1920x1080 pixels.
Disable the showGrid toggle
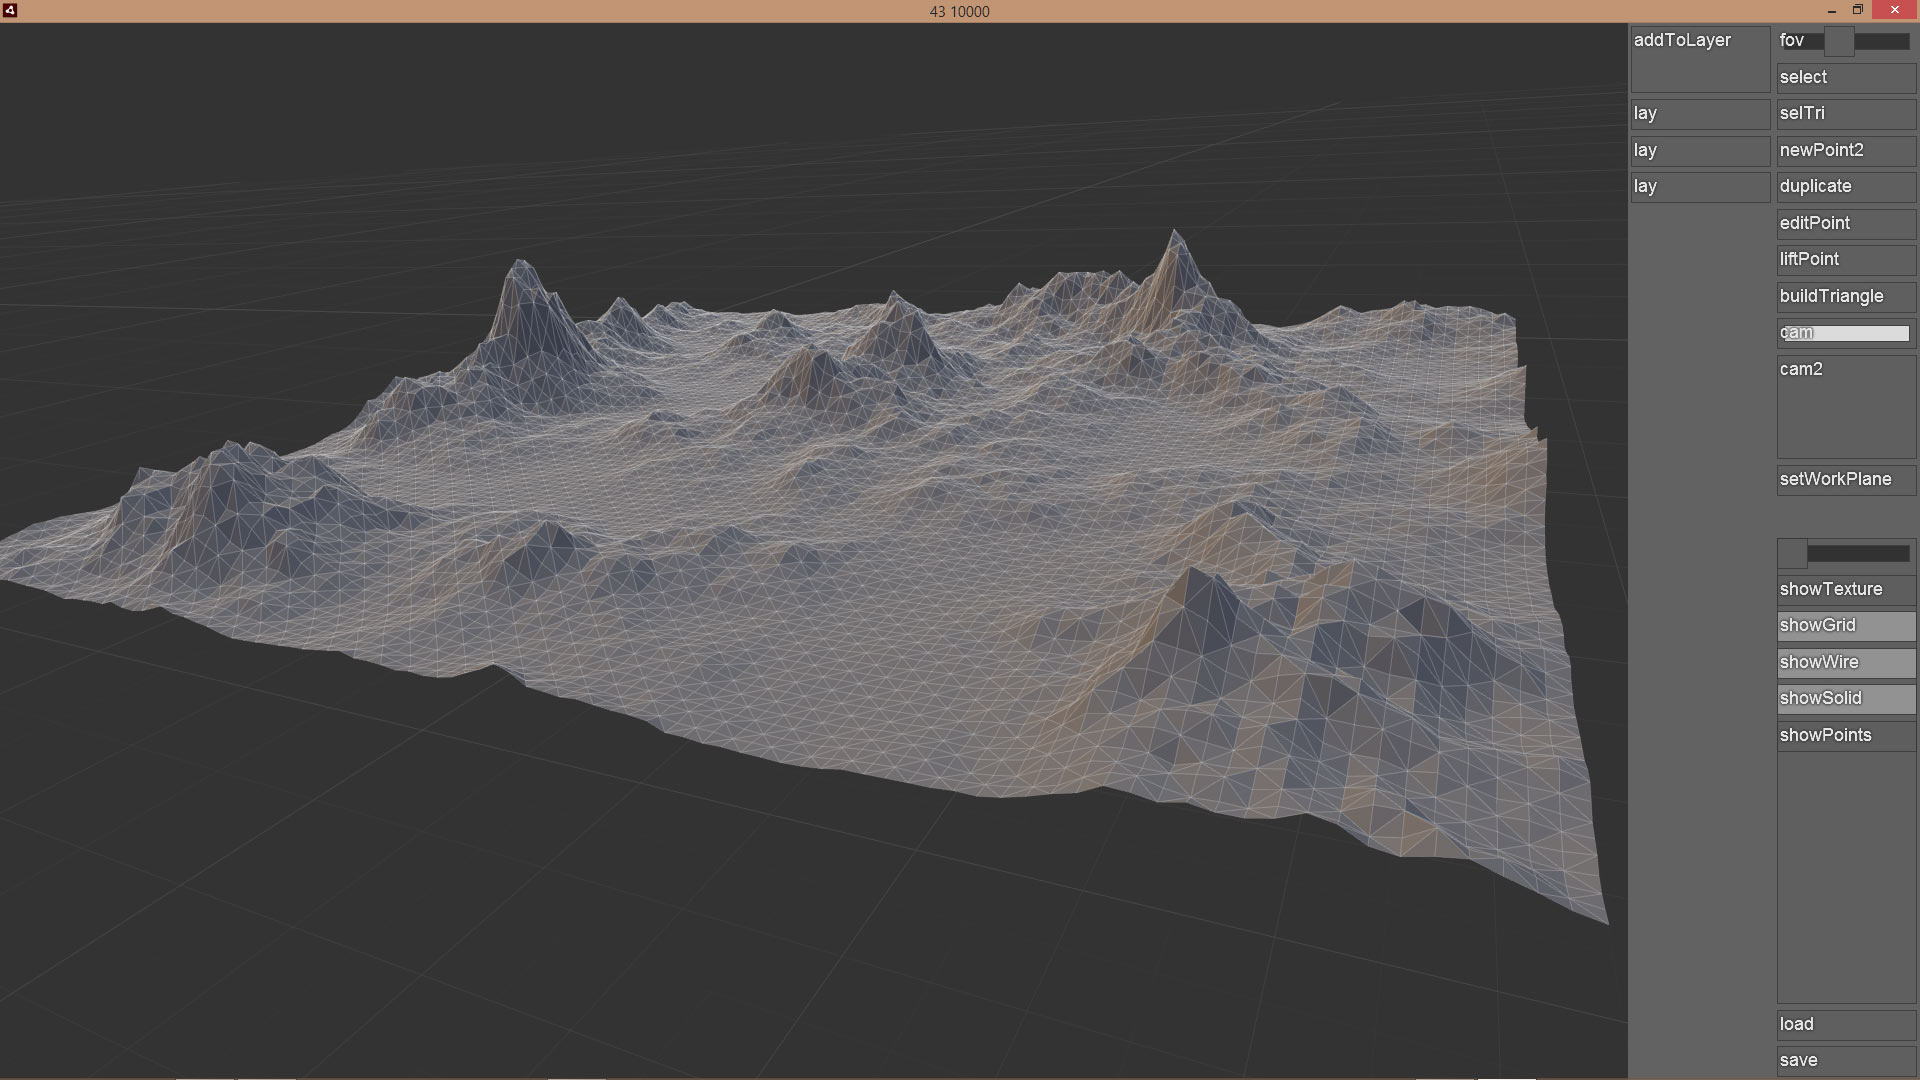(1845, 626)
